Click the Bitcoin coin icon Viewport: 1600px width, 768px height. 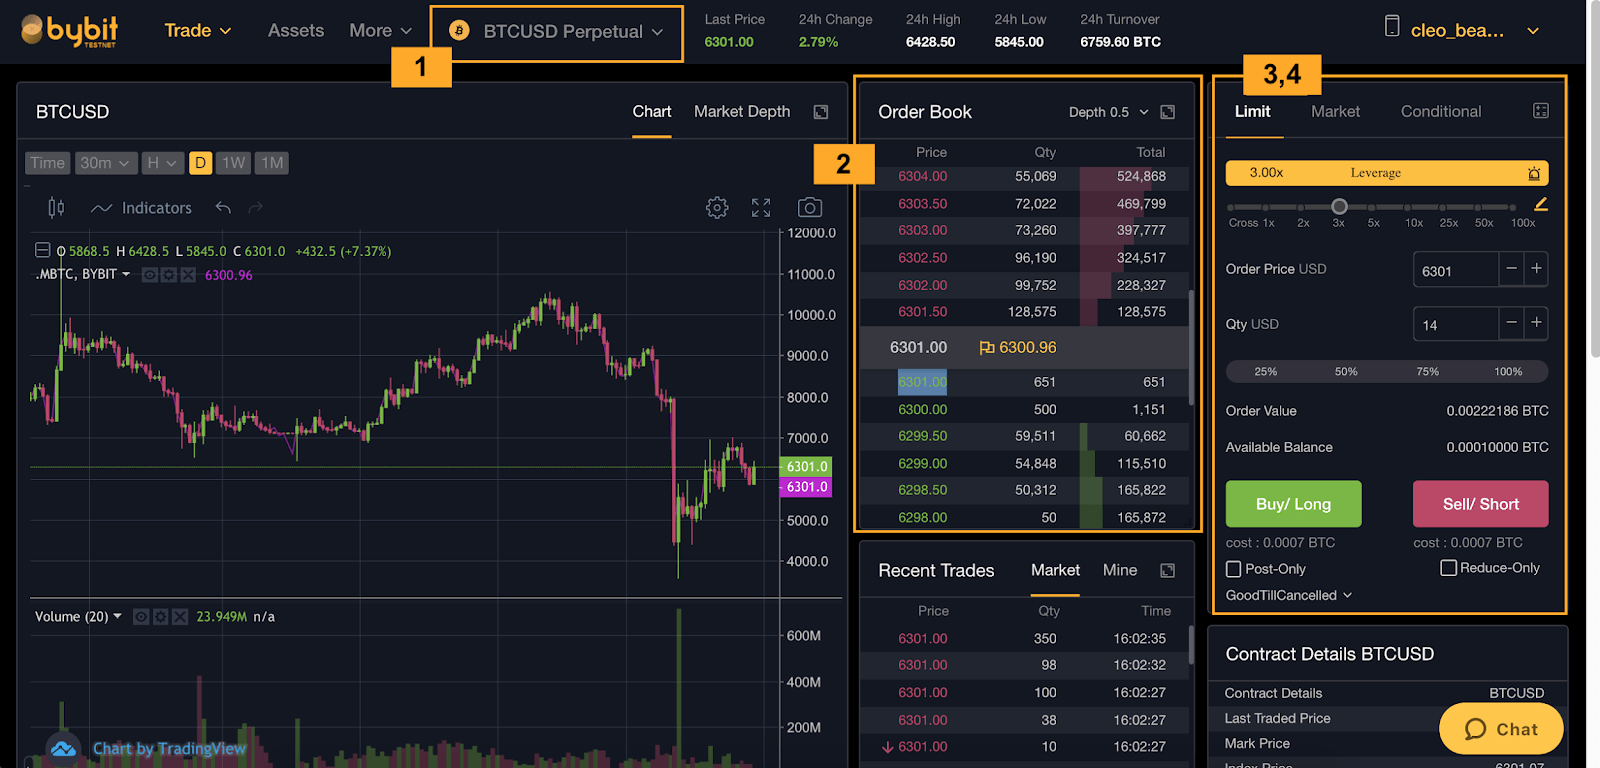click(x=459, y=31)
